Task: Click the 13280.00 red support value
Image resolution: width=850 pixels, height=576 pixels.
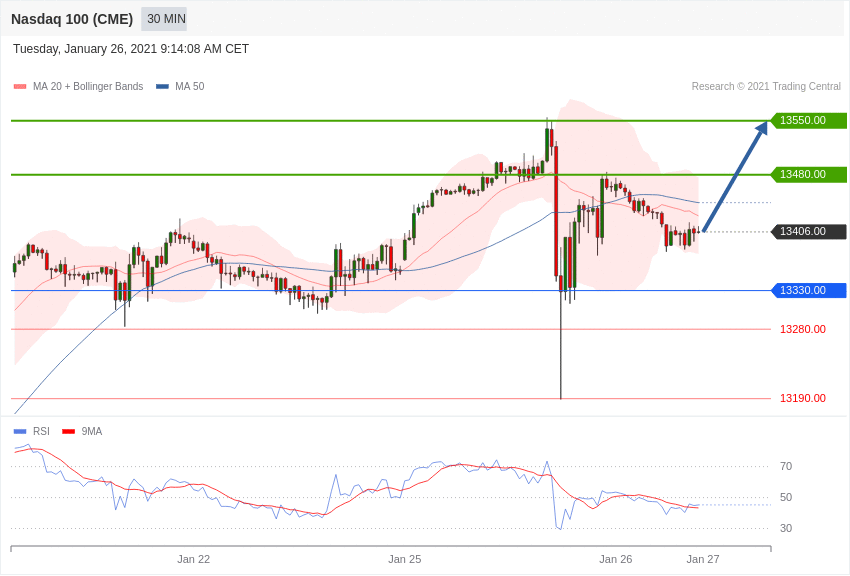Action: [803, 329]
